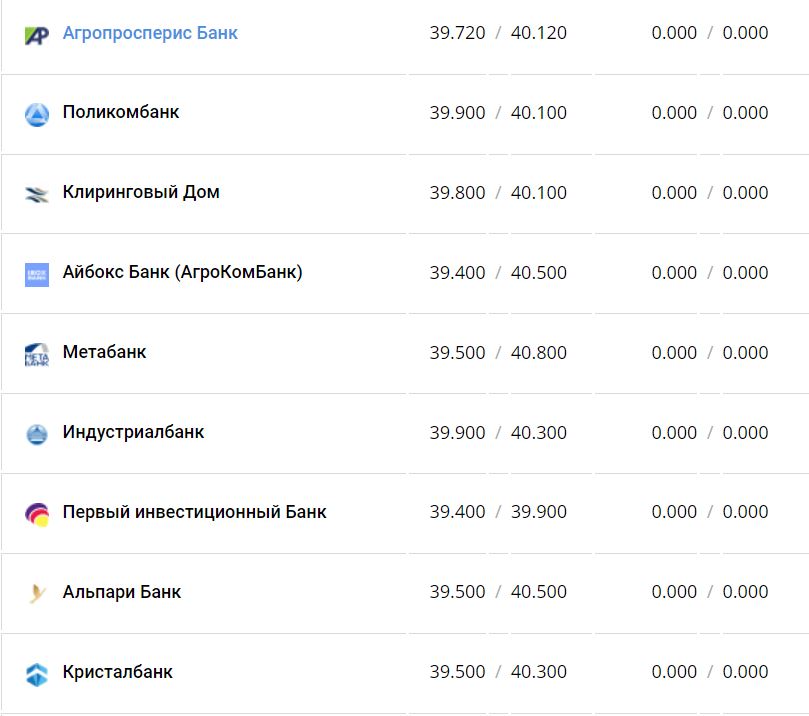Click the Поликомбанк logo icon
809x716 pixels.
coord(37,114)
